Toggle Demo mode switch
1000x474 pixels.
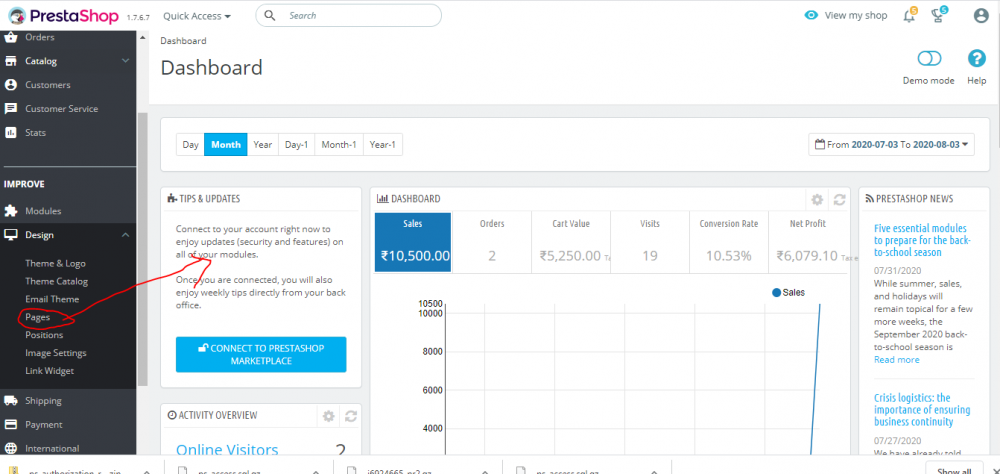929,59
